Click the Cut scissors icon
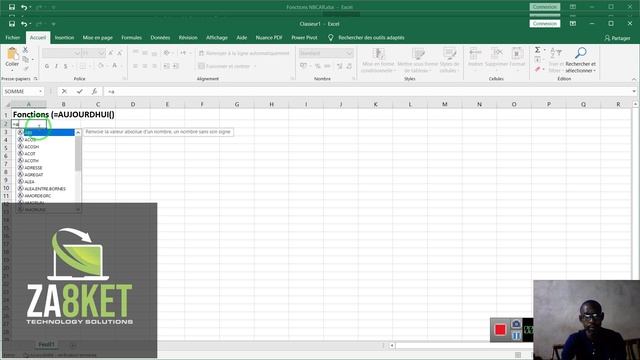The width and height of the screenshot is (640, 360). pyautogui.click(x=25, y=50)
